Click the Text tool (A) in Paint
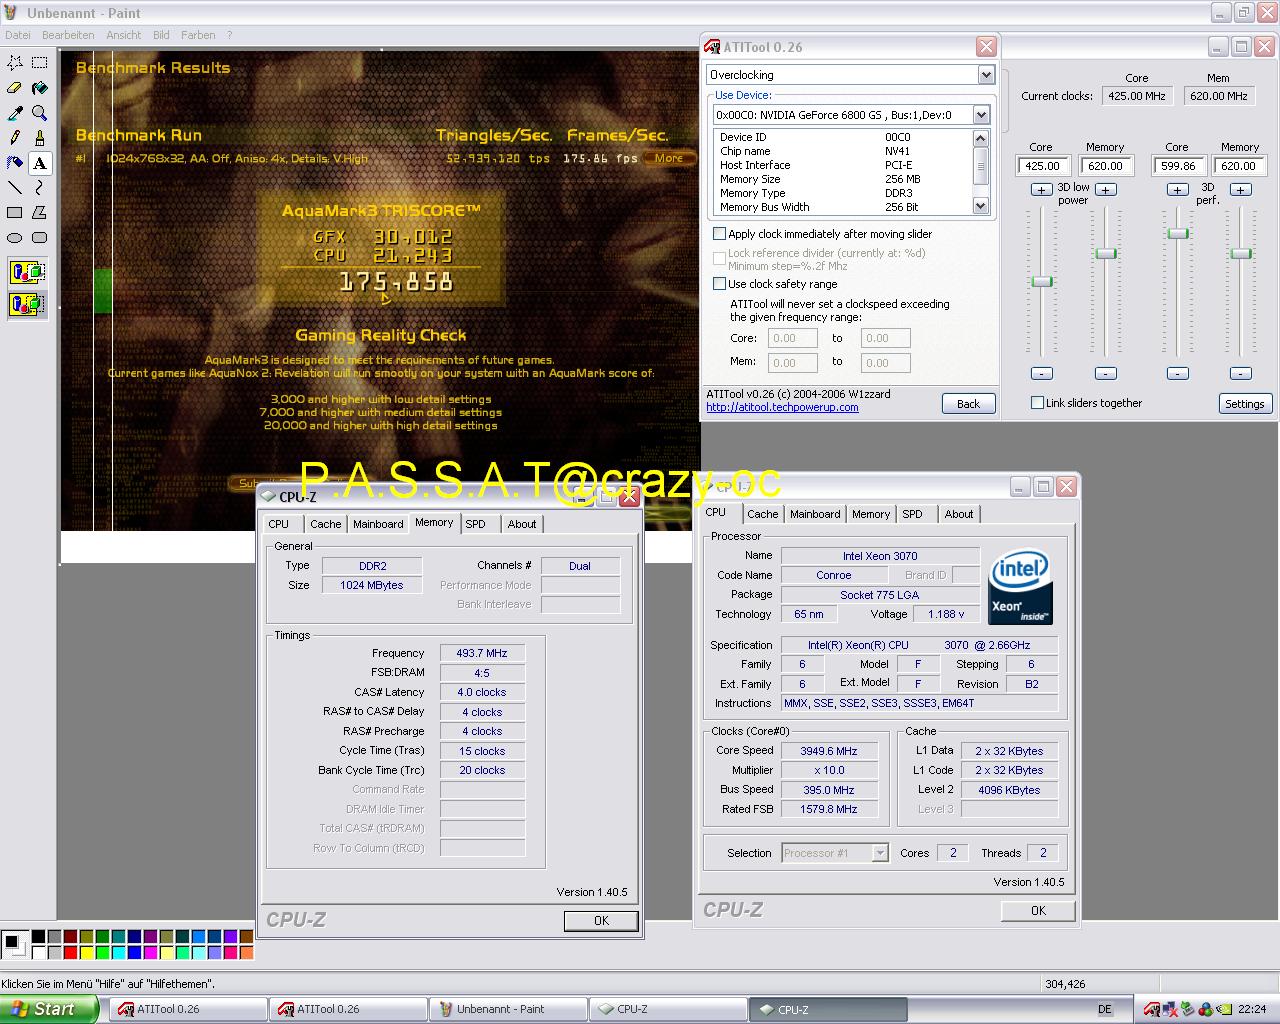1280x1024 pixels. [x=40, y=163]
